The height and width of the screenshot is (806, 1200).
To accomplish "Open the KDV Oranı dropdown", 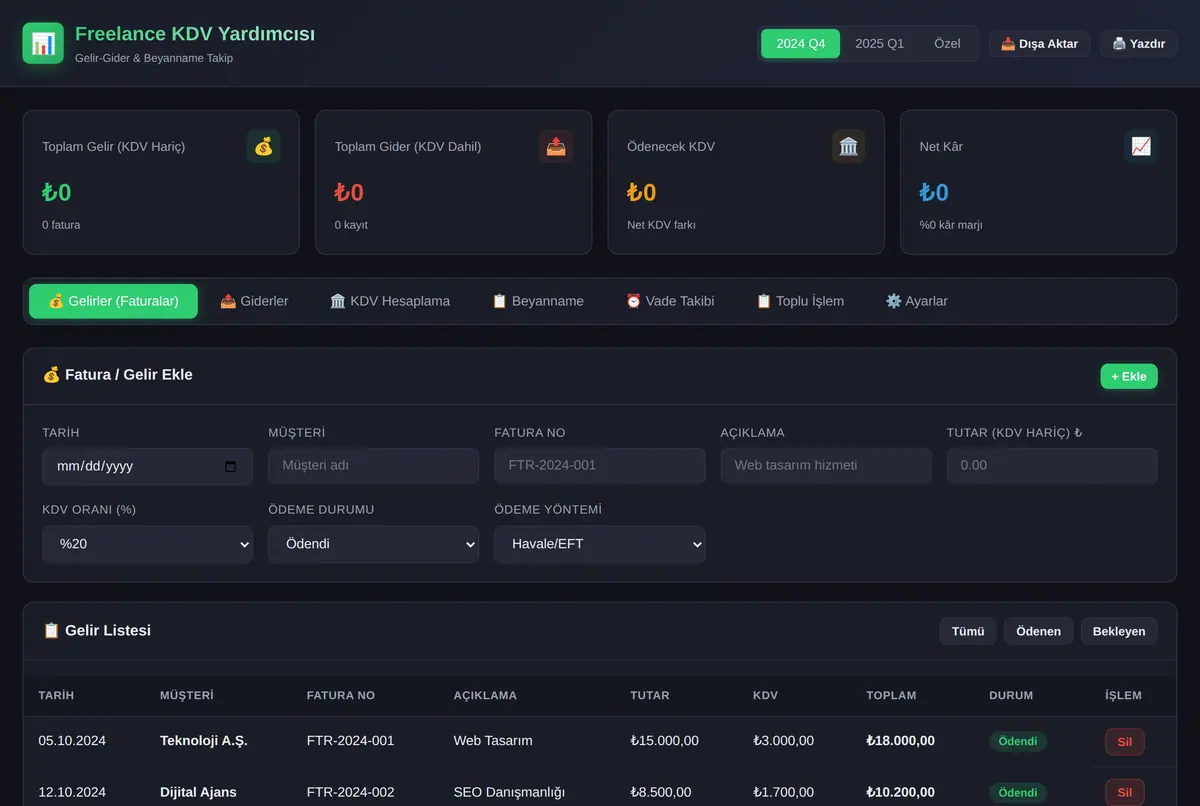I will pos(148,544).
